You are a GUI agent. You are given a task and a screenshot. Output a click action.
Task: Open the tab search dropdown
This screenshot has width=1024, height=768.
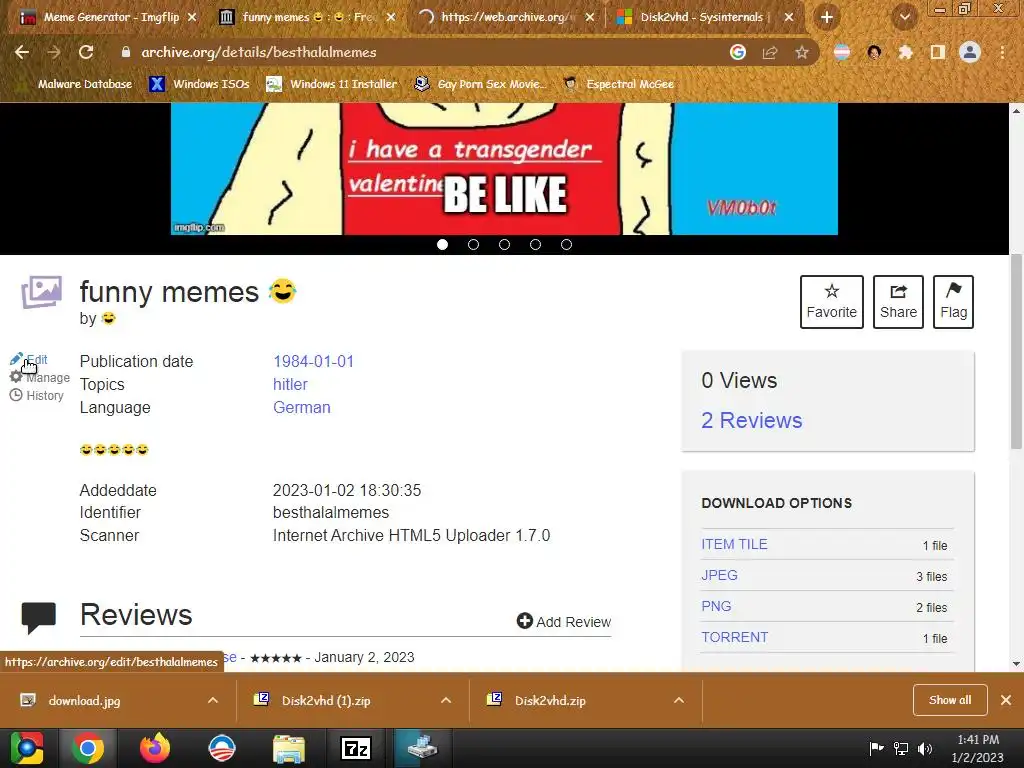click(905, 18)
